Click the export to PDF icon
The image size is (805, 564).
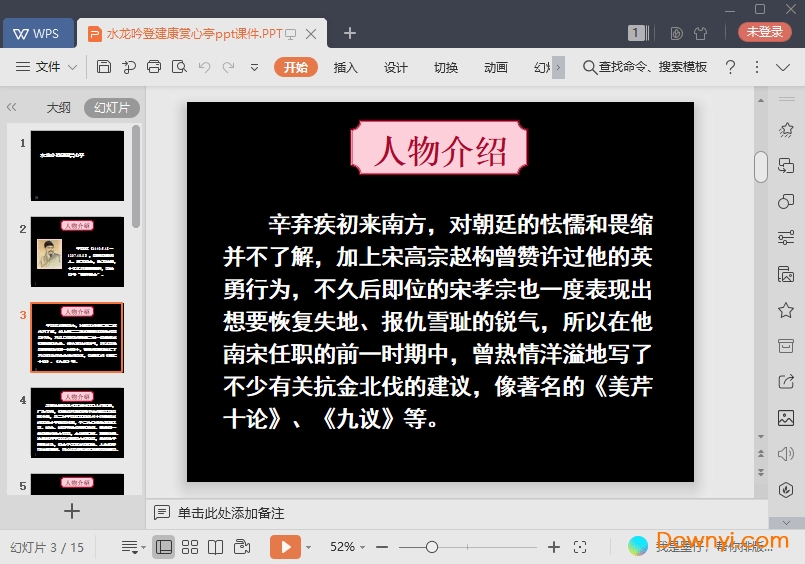coord(129,67)
